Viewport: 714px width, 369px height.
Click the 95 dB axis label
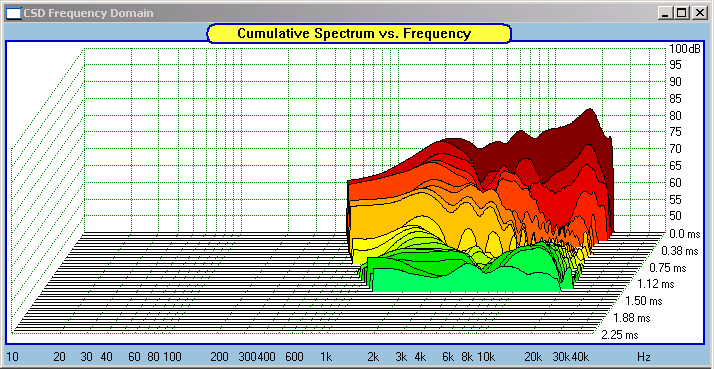pos(675,65)
